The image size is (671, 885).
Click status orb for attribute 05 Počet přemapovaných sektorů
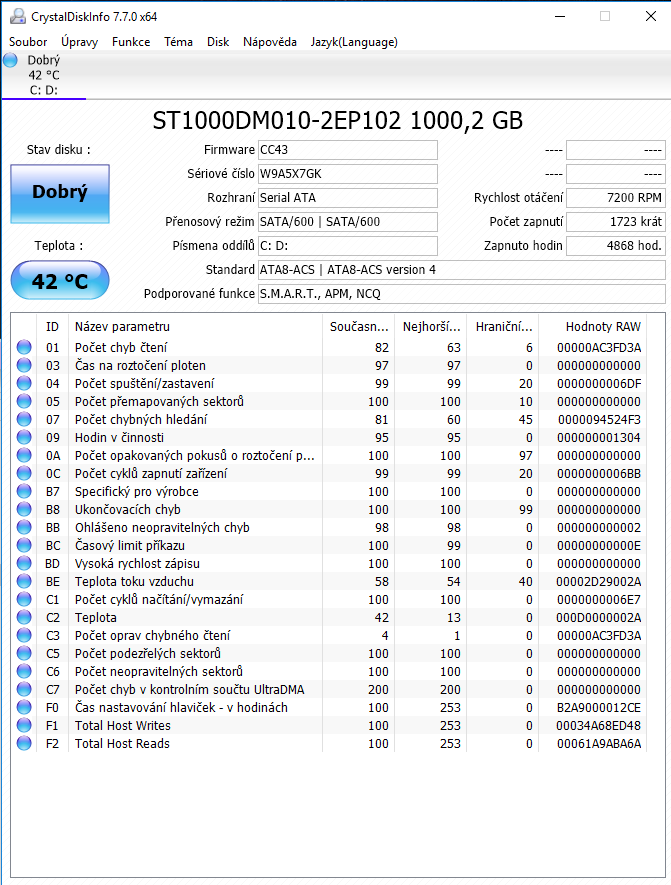coord(24,401)
